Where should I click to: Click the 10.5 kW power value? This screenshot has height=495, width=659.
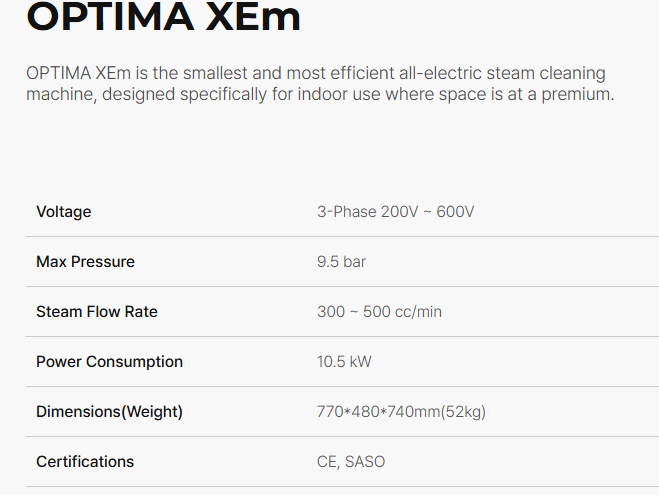click(344, 362)
